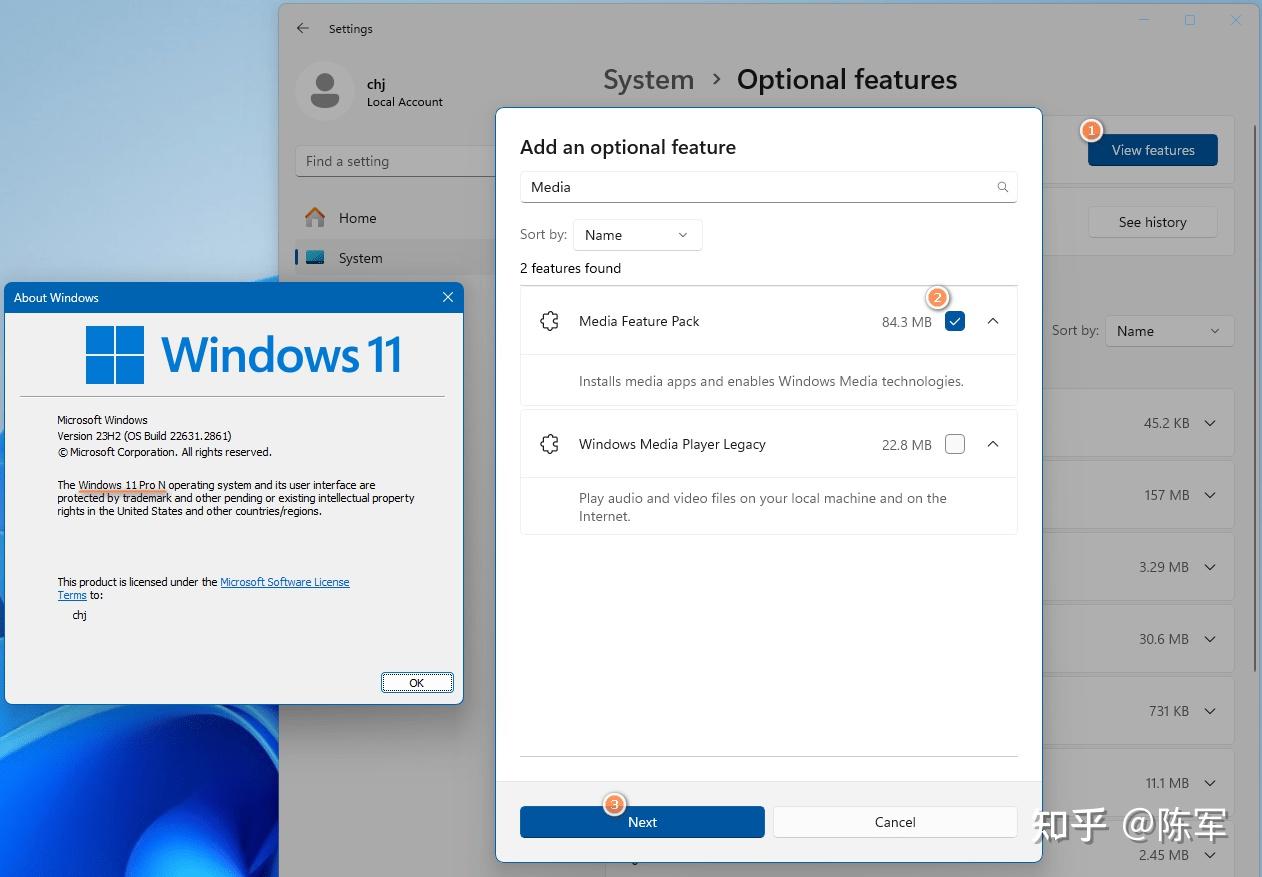Click the Windows Media Player Legacy name
The width and height of the screenshot is (1262, 877).
(x=672, y=444)
